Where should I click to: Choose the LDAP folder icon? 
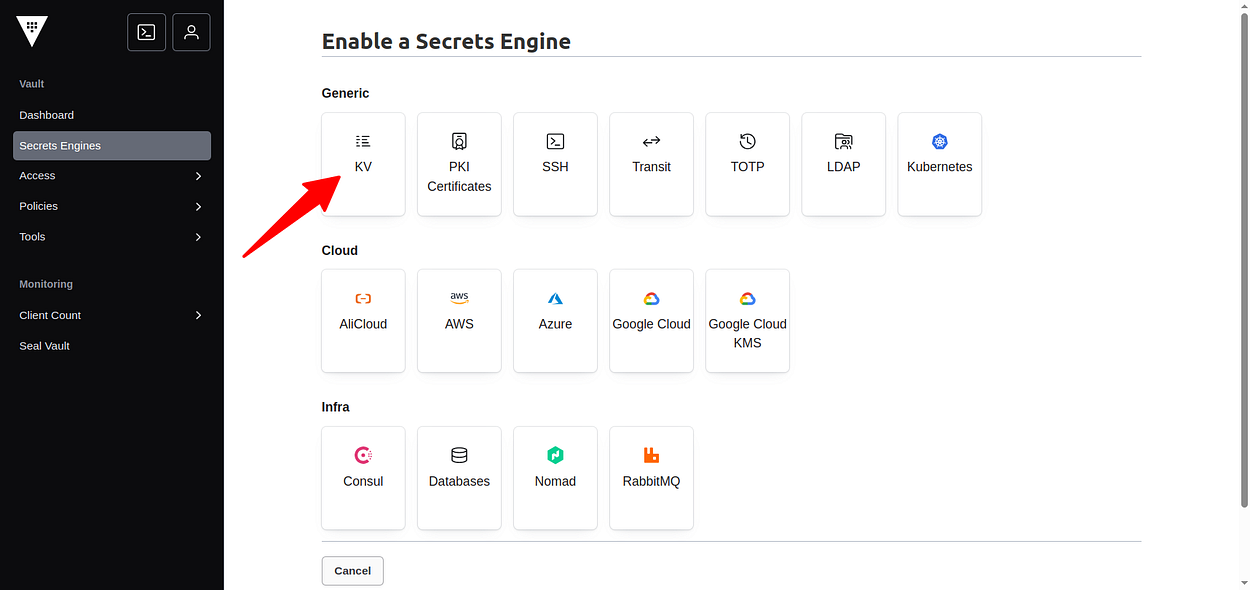click(x=843, y=141)
